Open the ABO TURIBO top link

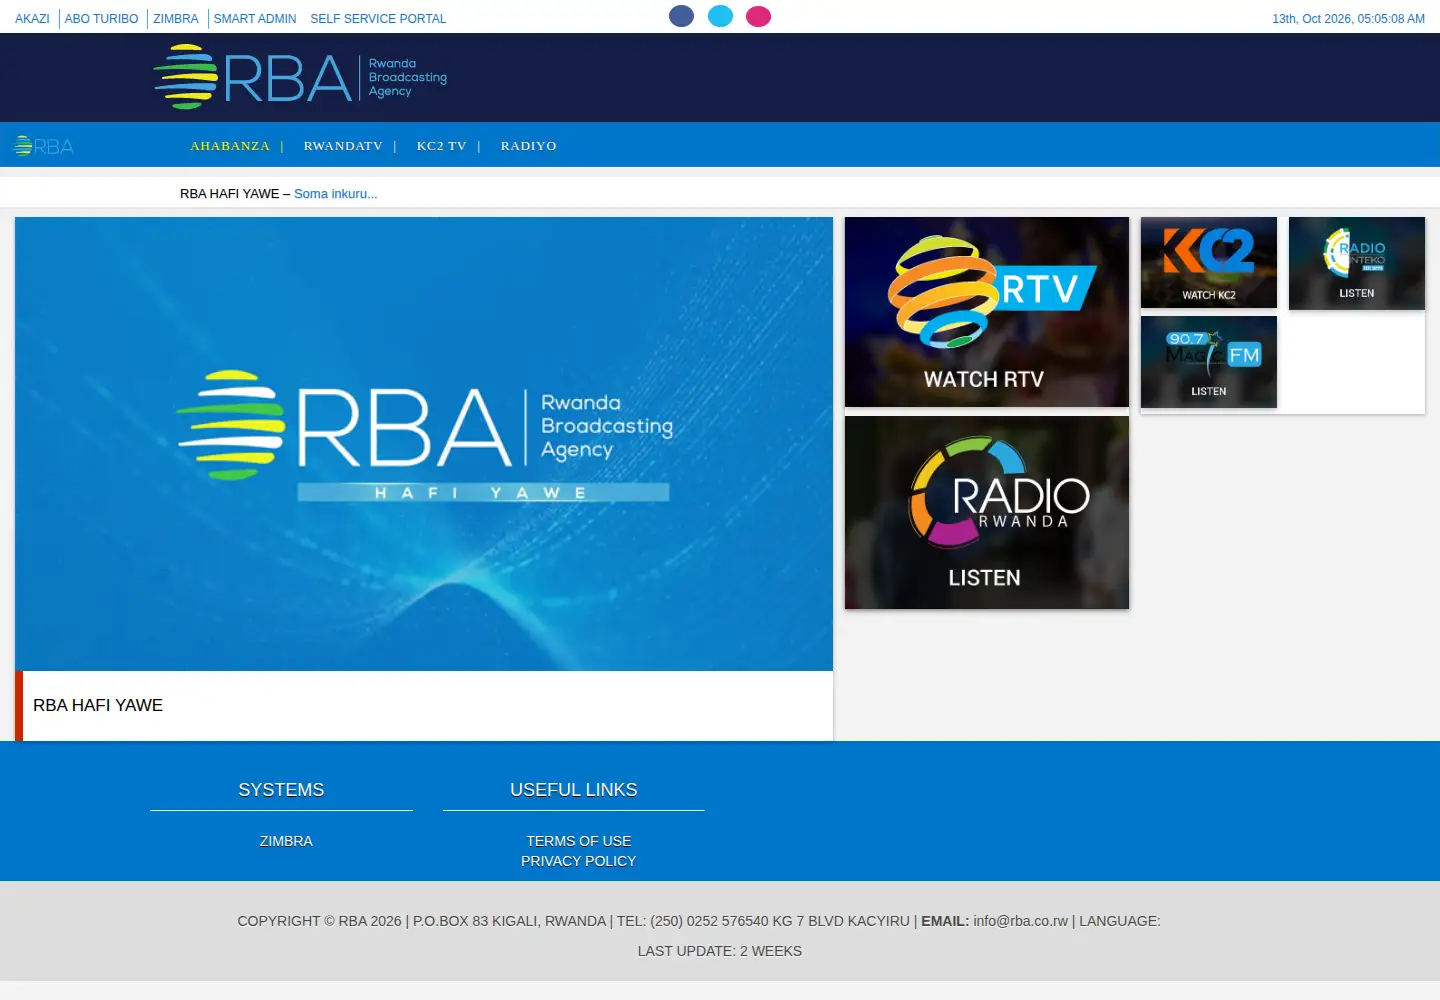101,19
